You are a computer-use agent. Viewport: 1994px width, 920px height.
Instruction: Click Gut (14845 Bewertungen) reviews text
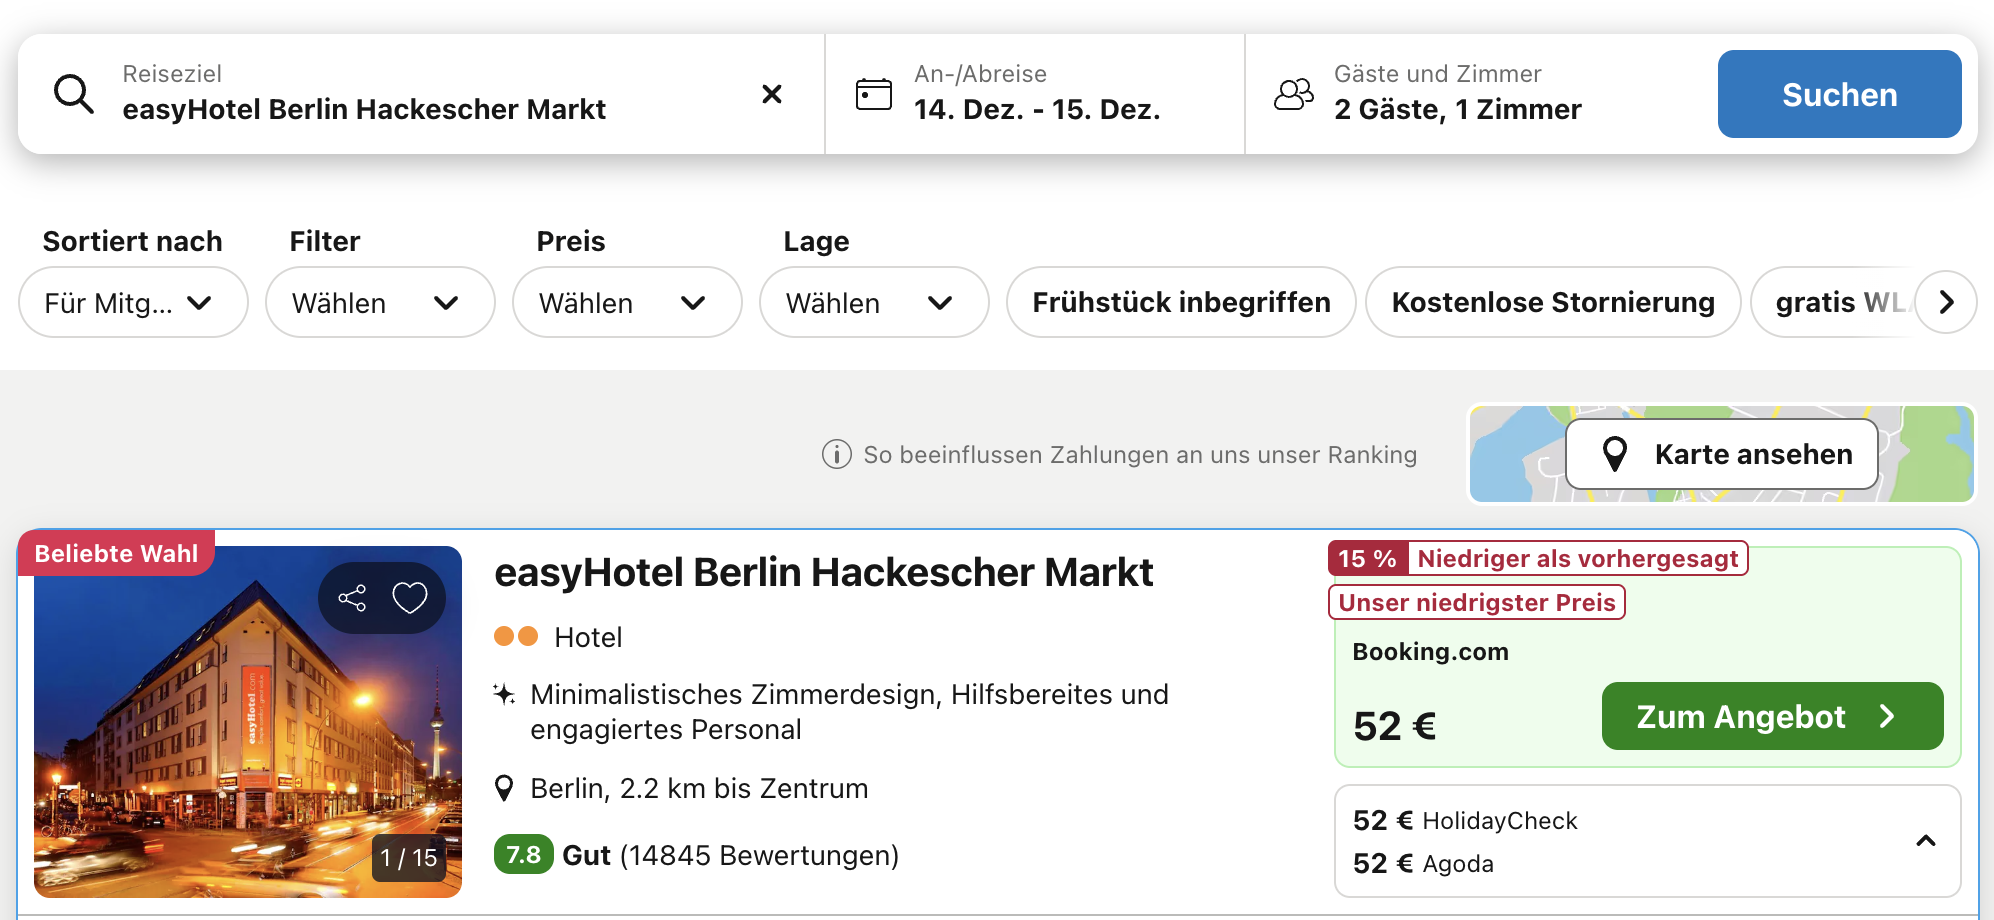pyautogui.click(x=731, y=856)
